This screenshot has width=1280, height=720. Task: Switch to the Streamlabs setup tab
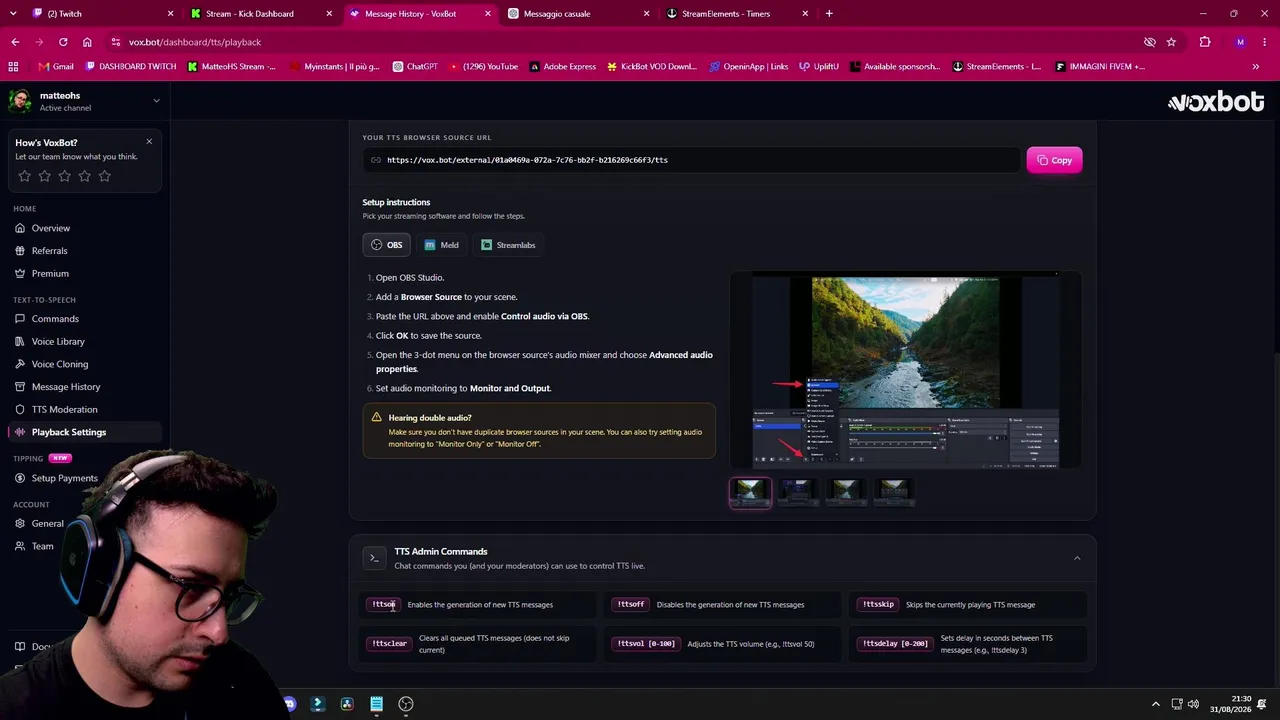coord(508,245)
